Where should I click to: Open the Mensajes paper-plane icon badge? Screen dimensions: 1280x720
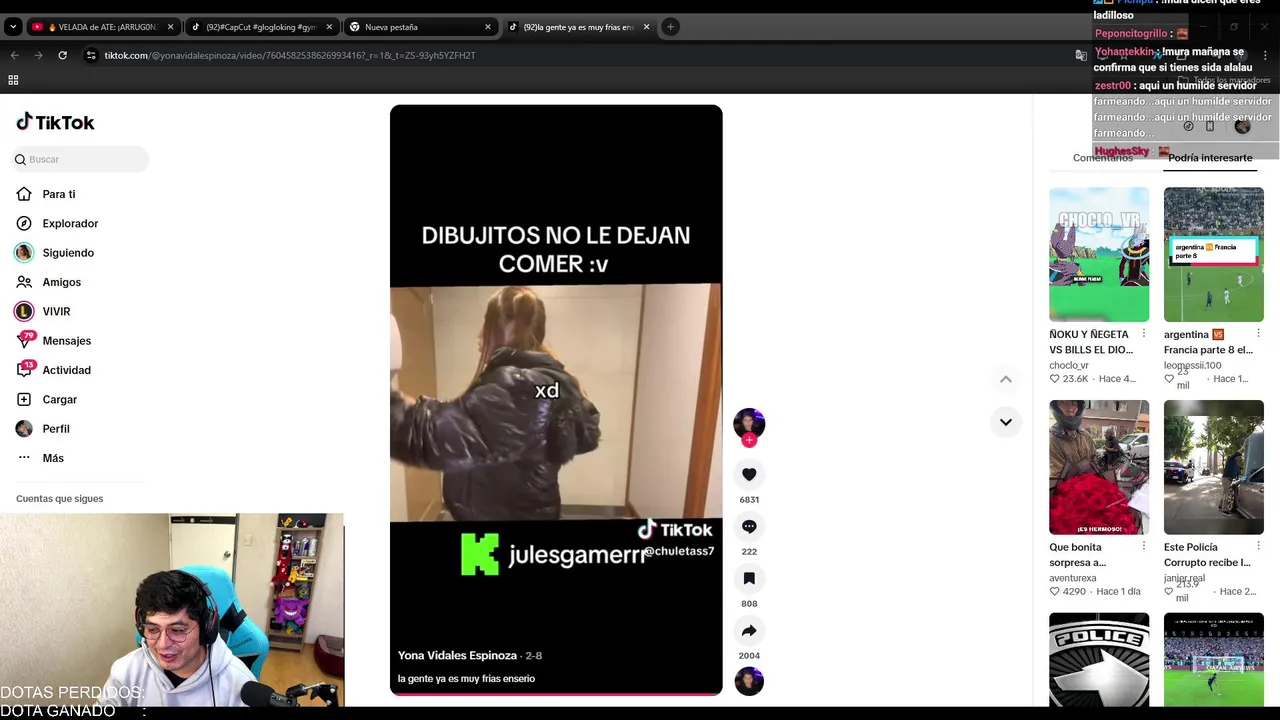tap(25, 340)
